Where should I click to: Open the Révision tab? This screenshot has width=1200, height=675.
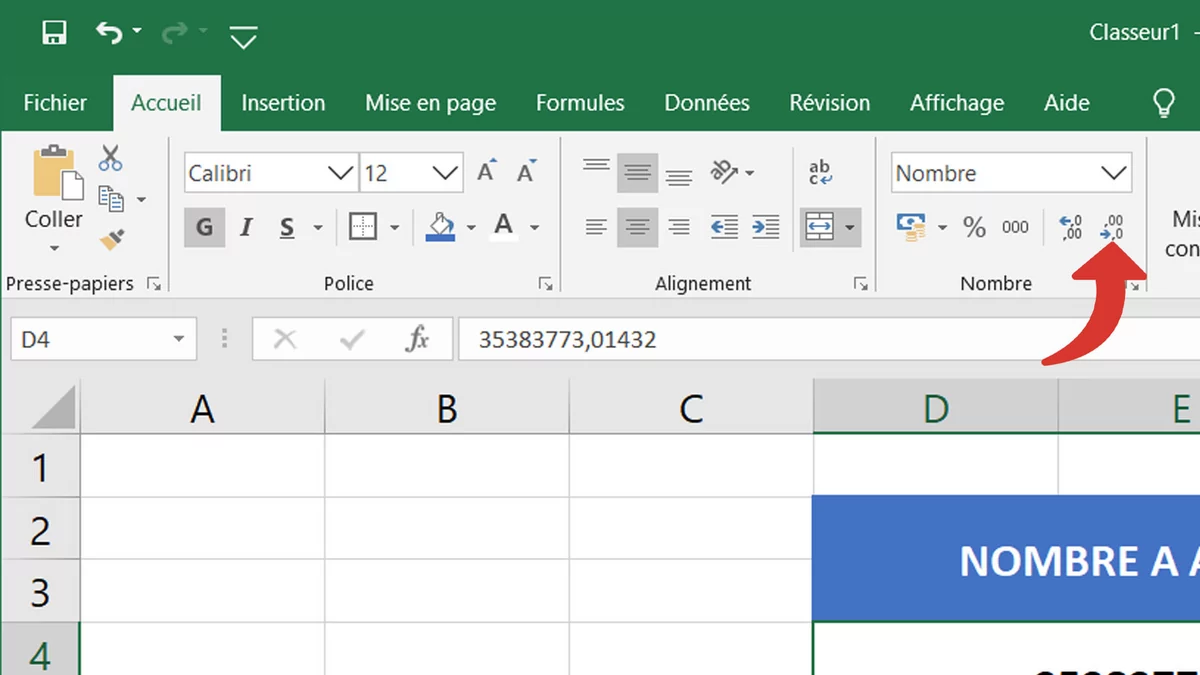point(829,103)
